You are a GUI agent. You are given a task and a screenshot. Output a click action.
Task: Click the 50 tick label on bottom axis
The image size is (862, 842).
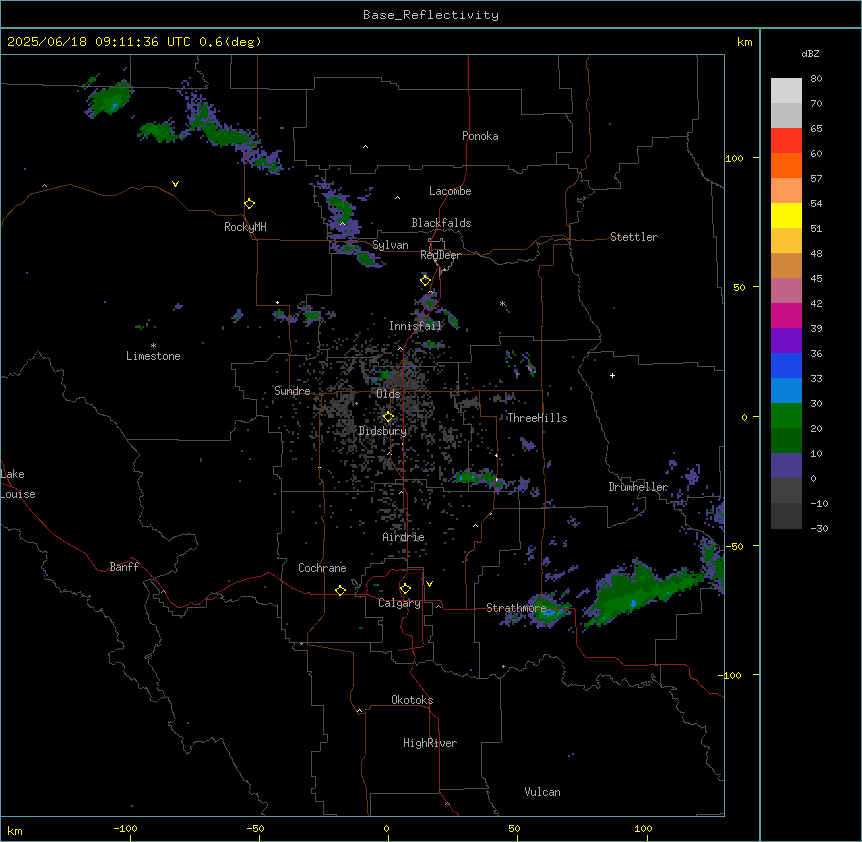pyautogui.click(x=514, y=828)
